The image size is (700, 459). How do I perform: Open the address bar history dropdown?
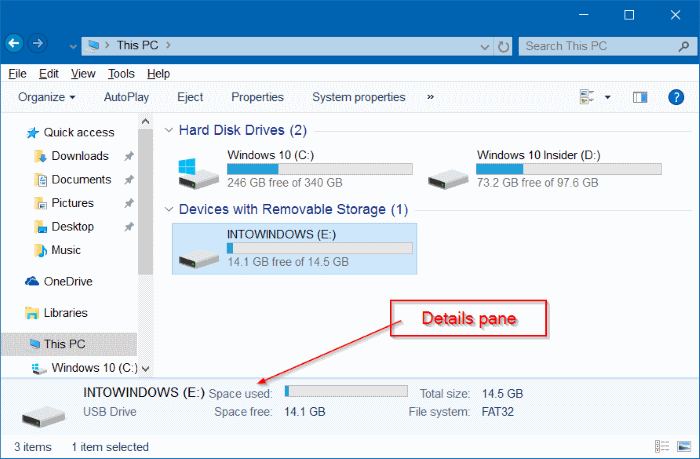pyautogui.click(x=484, y=46)
